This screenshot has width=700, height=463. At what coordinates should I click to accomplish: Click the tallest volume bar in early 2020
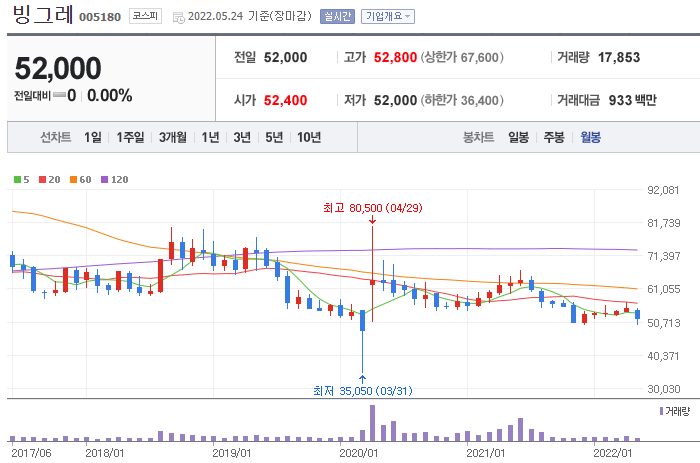pos(372,423)
